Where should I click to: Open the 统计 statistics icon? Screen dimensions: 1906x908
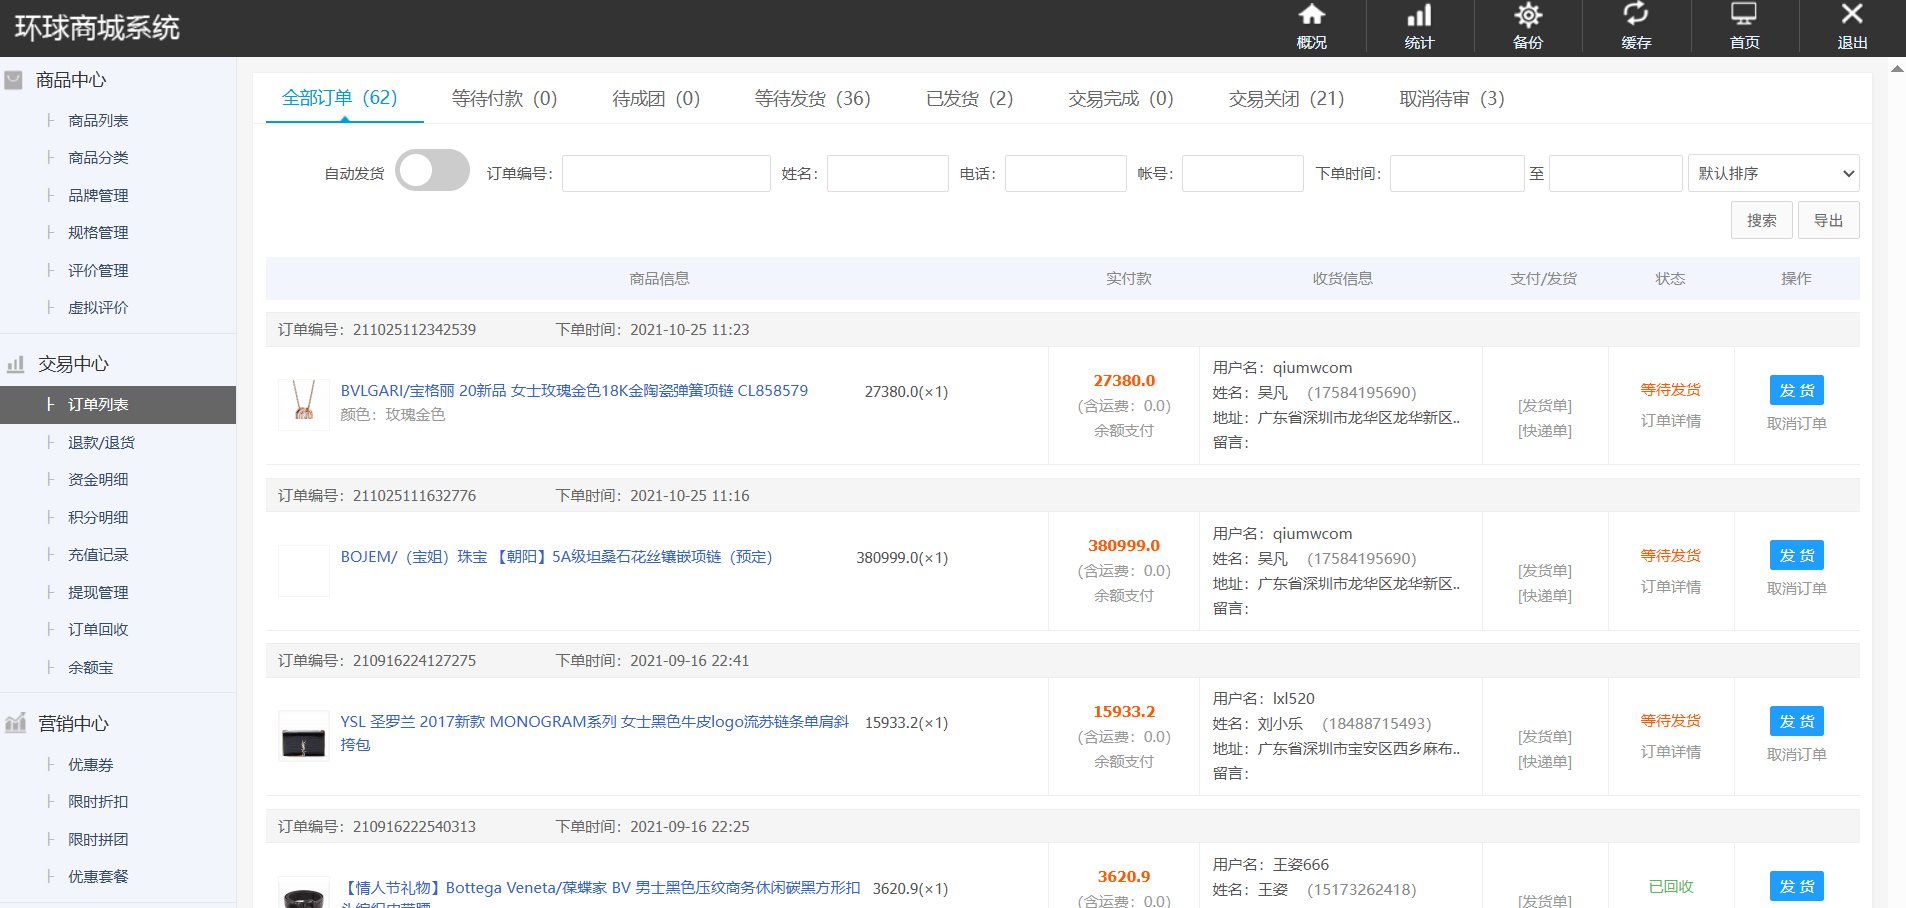(1419, 15)
